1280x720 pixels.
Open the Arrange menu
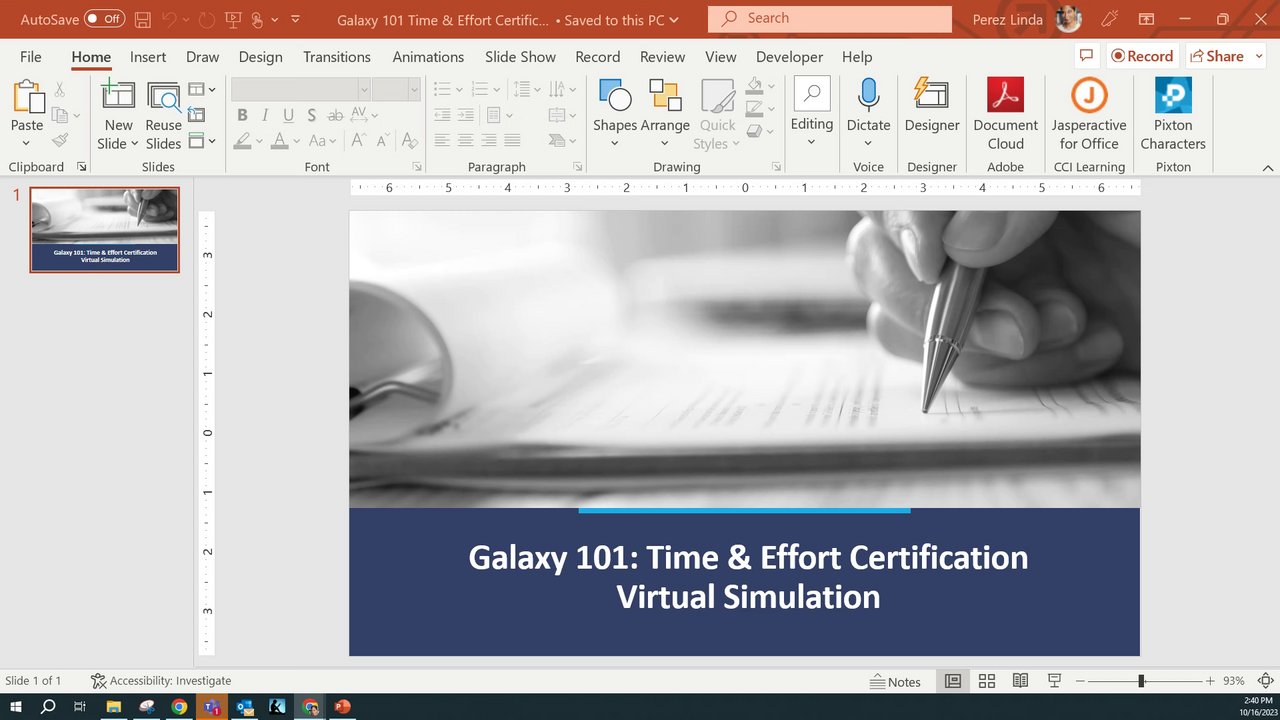tap(665, 114)
